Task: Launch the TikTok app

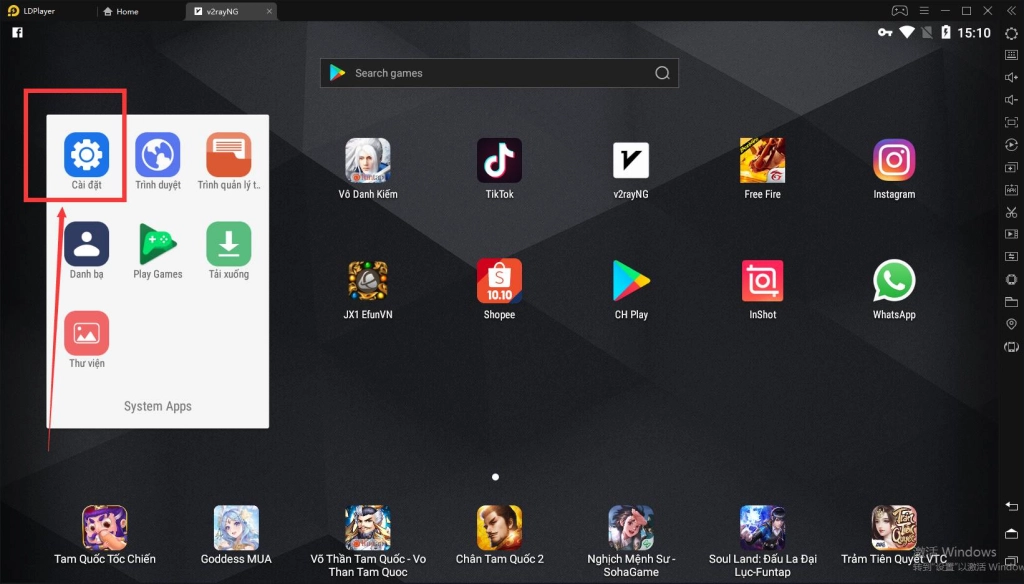Action: tap(499, 160)
